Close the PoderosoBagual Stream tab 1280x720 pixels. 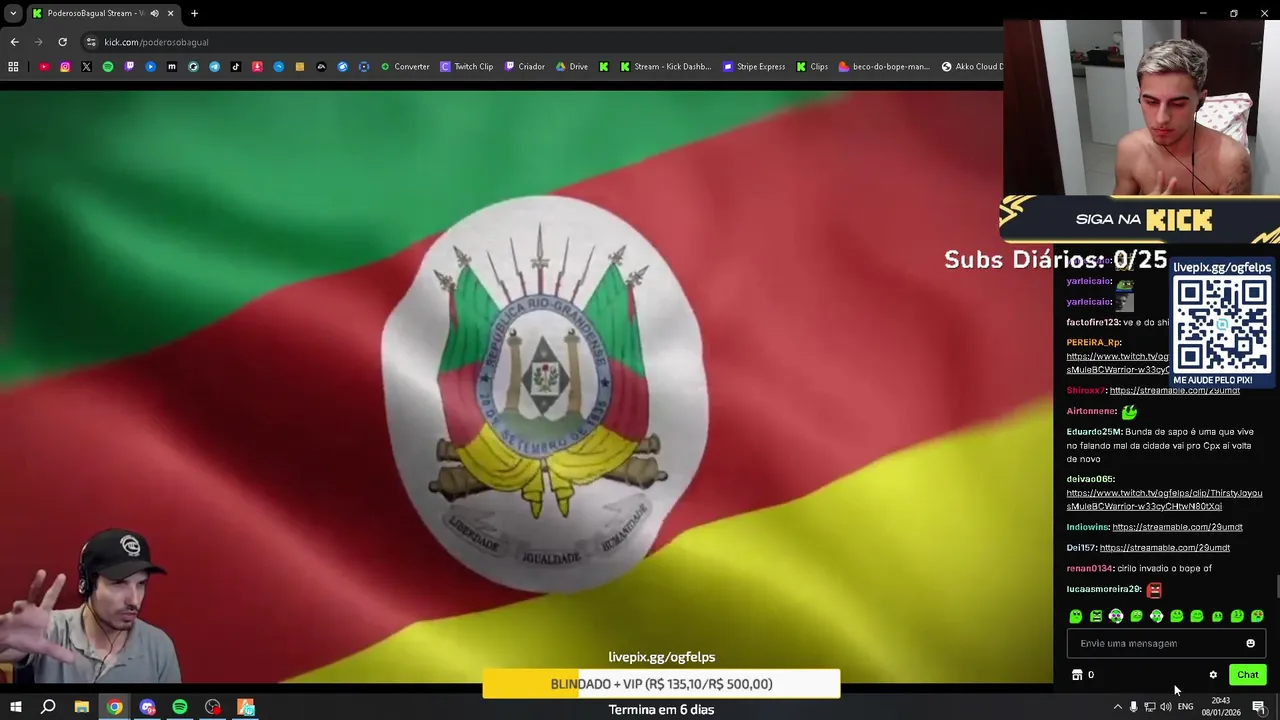[x=170, y=13]
